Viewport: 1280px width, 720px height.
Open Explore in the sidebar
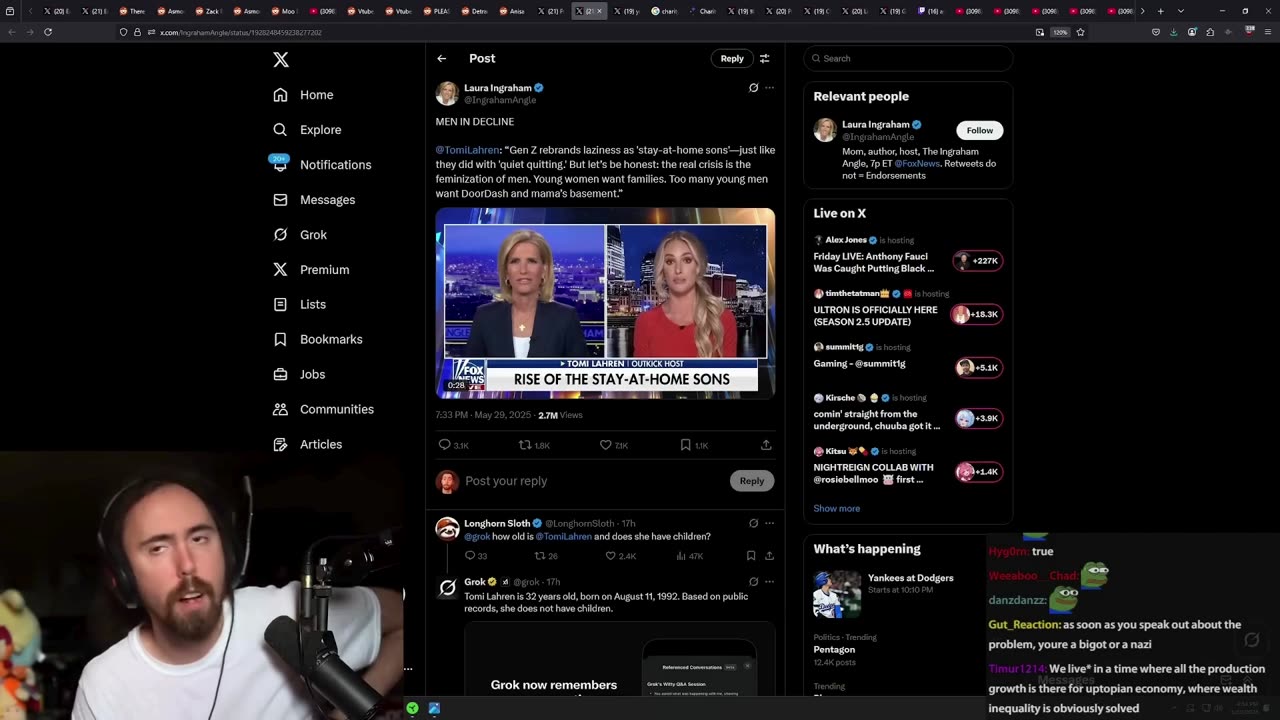point(307,130)
